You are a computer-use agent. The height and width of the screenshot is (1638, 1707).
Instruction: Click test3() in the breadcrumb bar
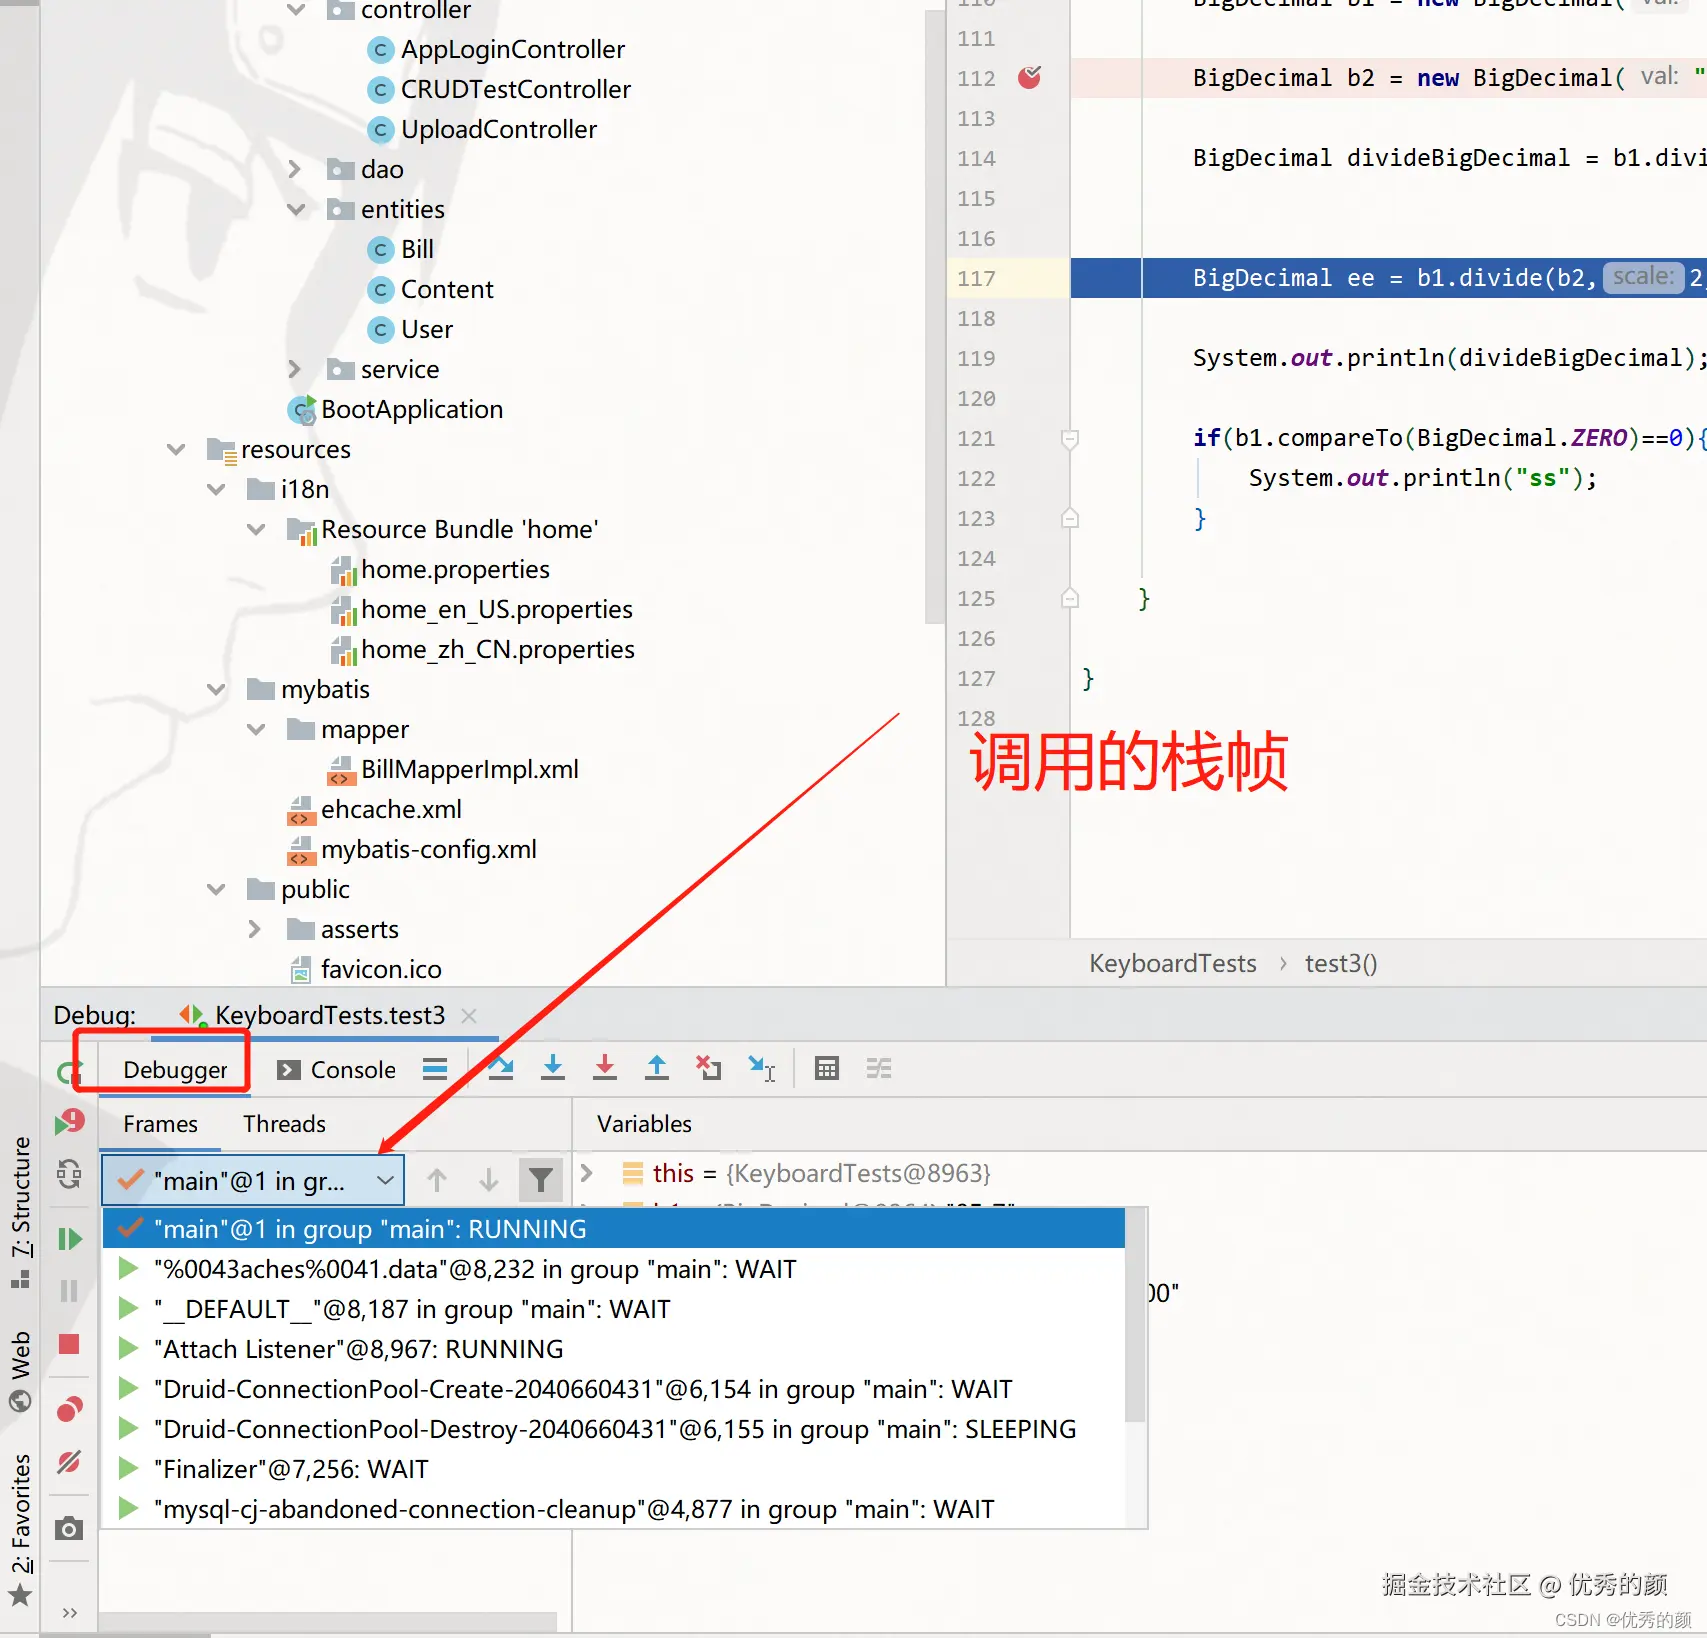[1340, 963]
